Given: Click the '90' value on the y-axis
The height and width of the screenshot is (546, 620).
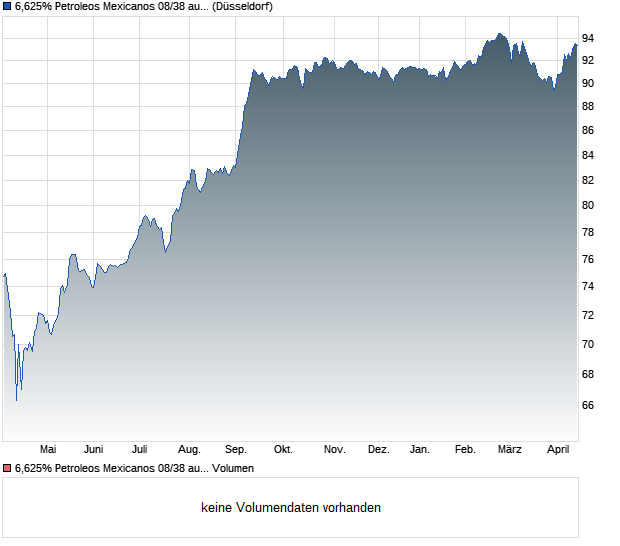Looking at the screenshot, I should (x=588, y=83).
